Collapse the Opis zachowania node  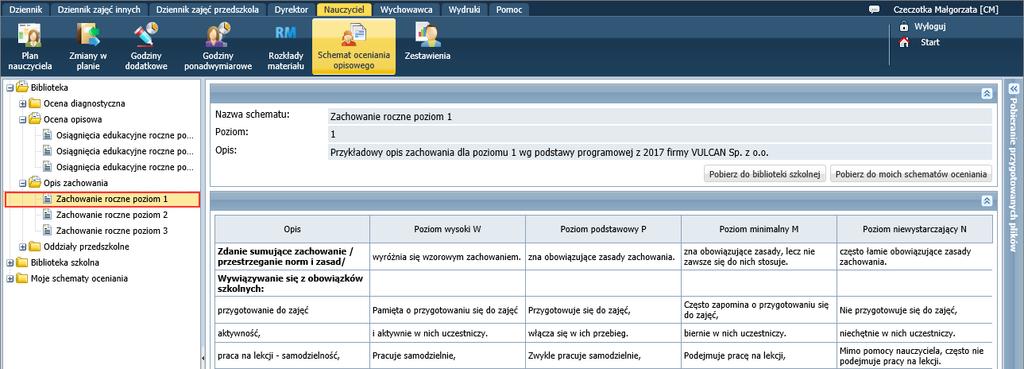pos(22,183)
